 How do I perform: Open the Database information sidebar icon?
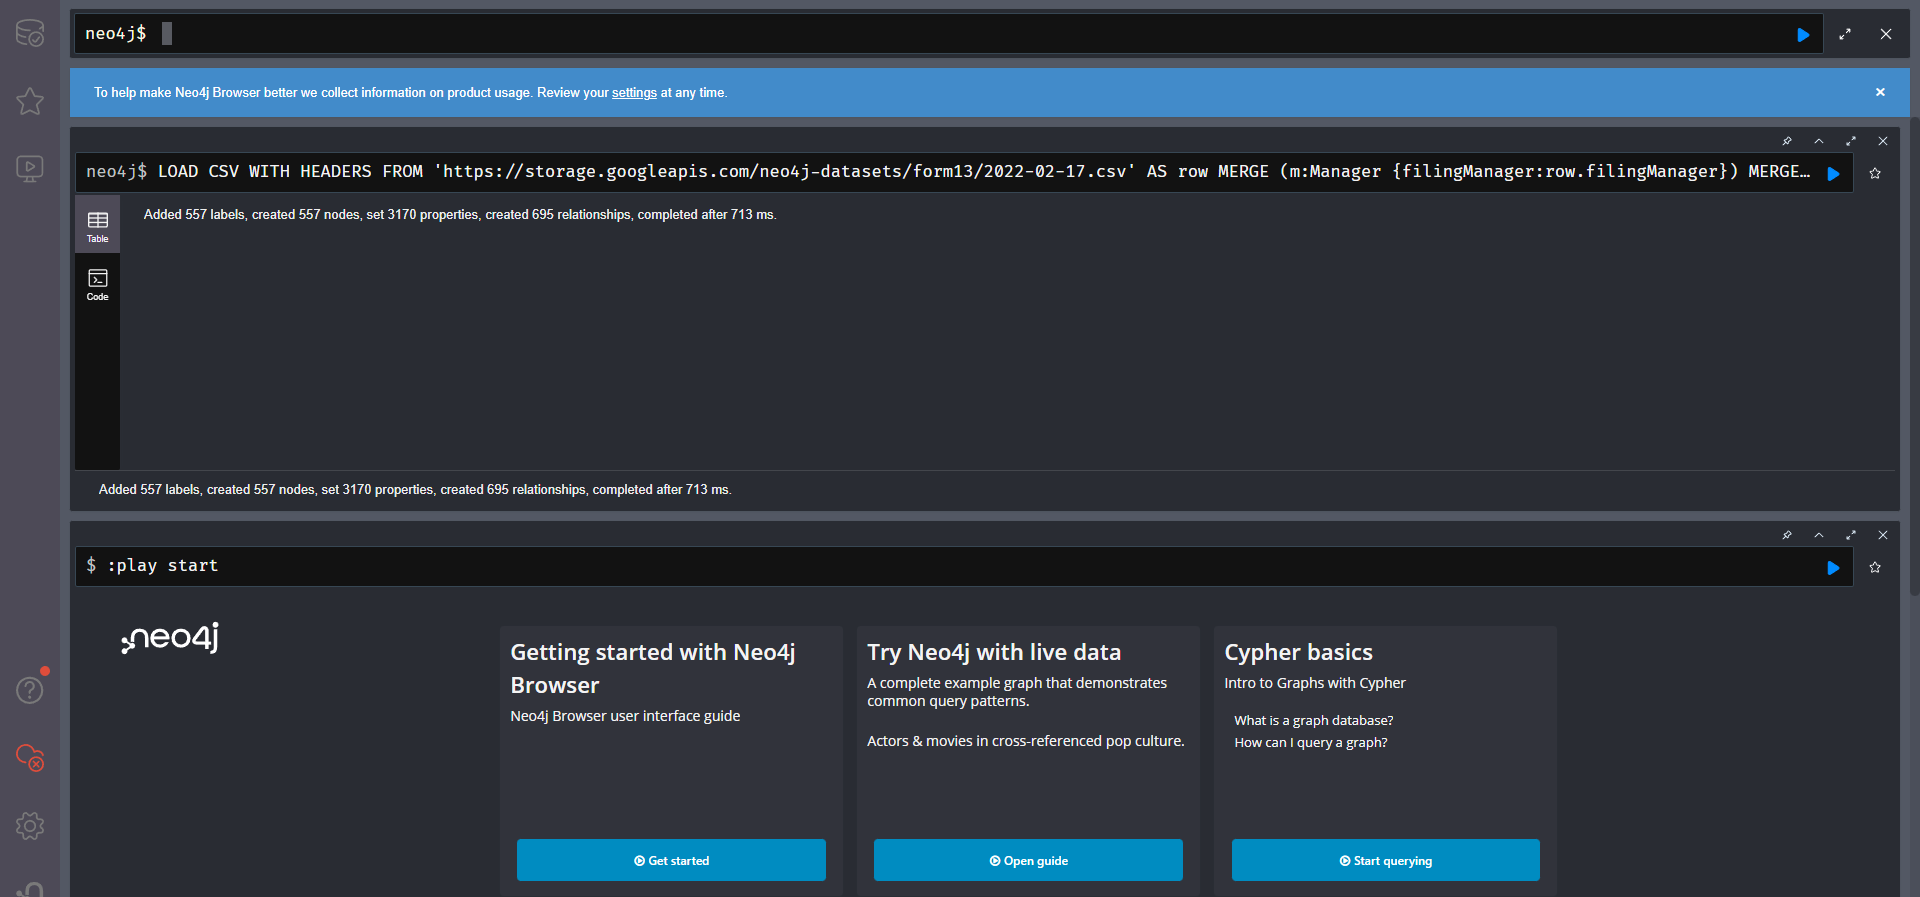click(x=30, y=33)
